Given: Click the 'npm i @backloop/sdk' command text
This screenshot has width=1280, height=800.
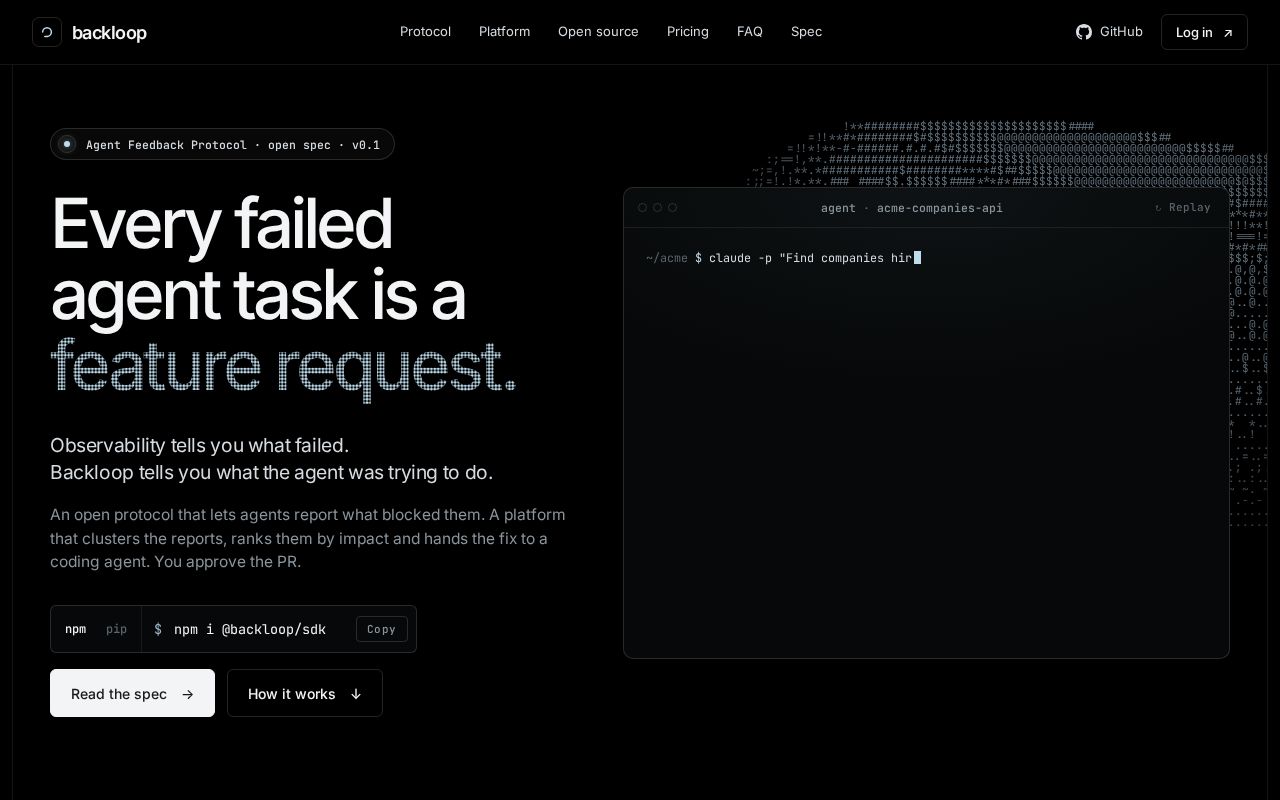Looking at the screenshot, I should pos(250,629).
